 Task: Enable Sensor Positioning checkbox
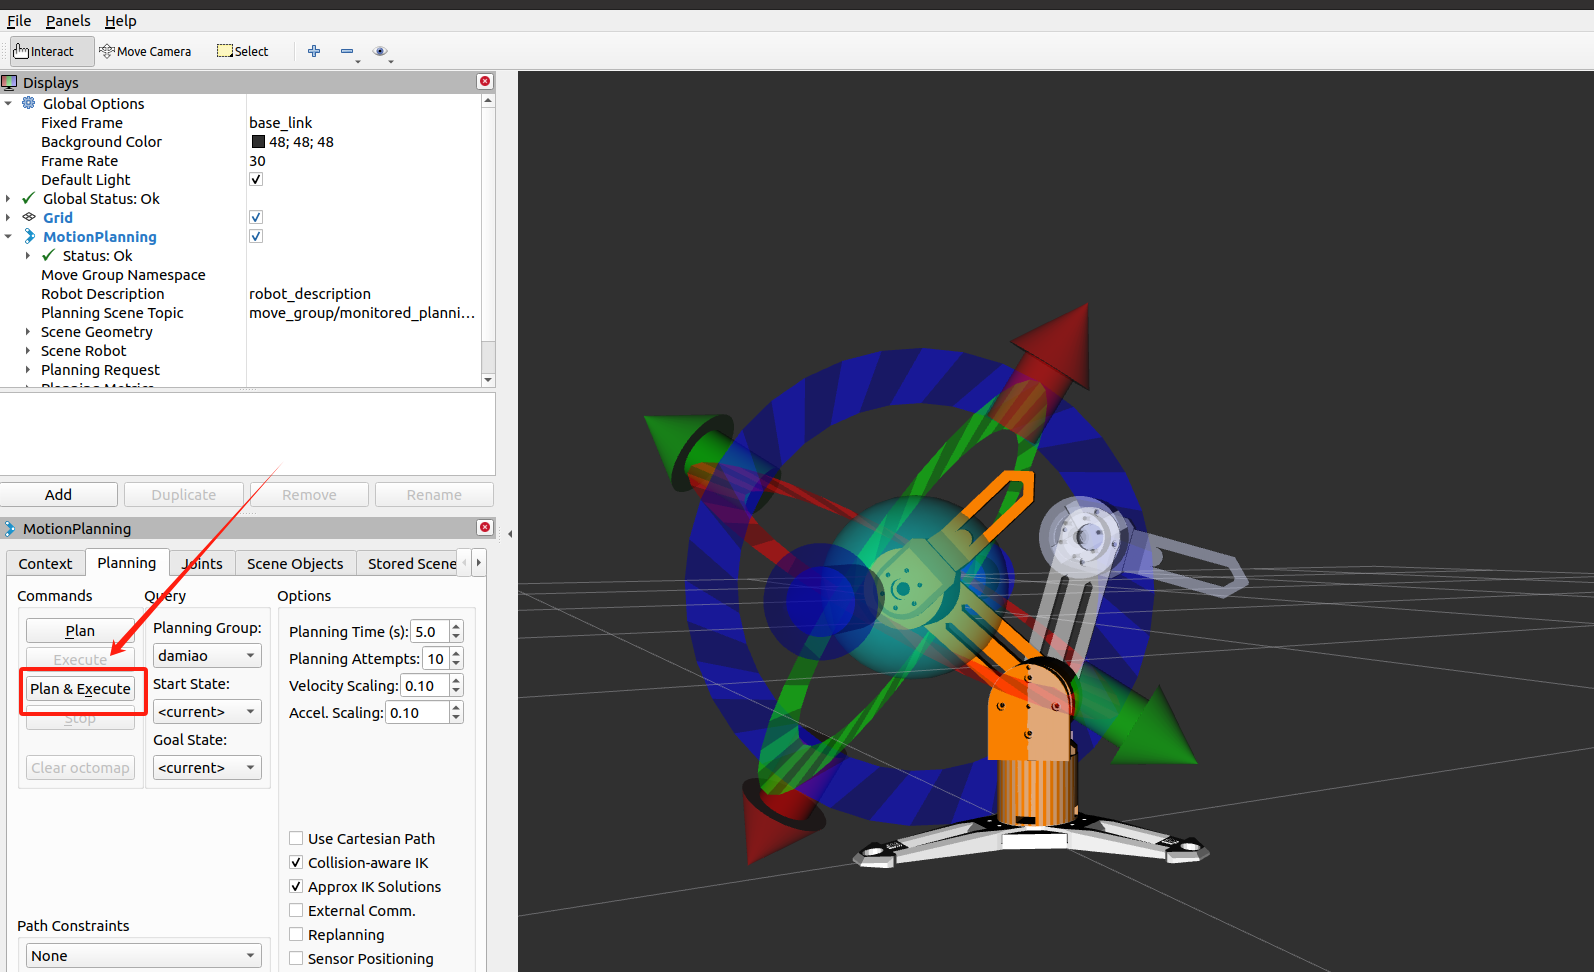pyautogui.click(x=296, y=958)
